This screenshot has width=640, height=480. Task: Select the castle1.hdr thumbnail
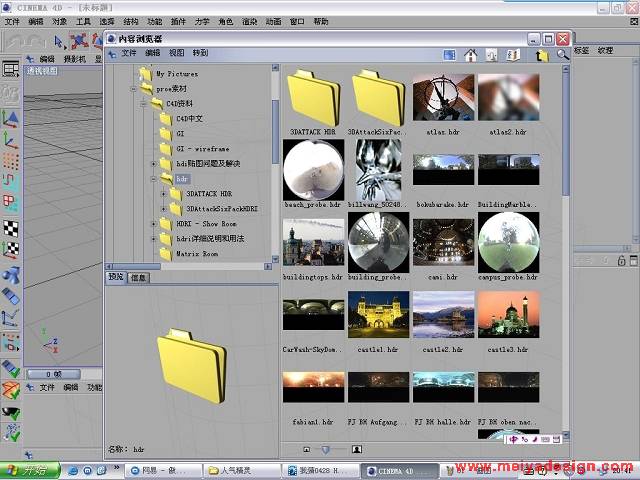coord(377,315)
